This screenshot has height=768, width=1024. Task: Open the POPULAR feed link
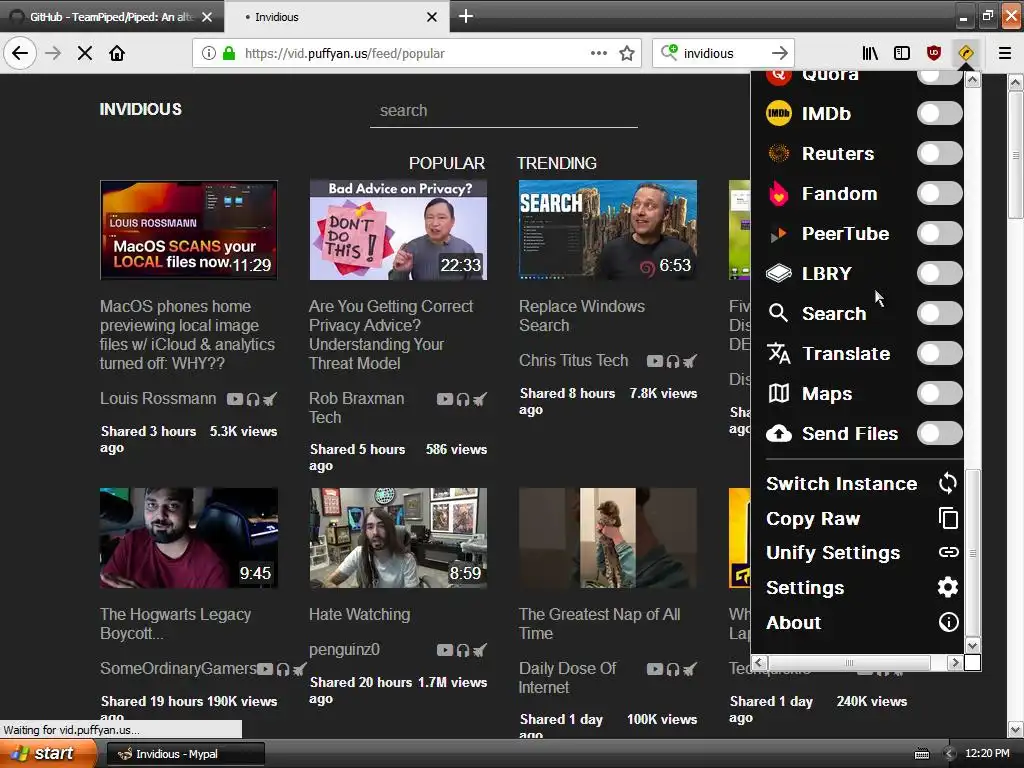(447, 163)
